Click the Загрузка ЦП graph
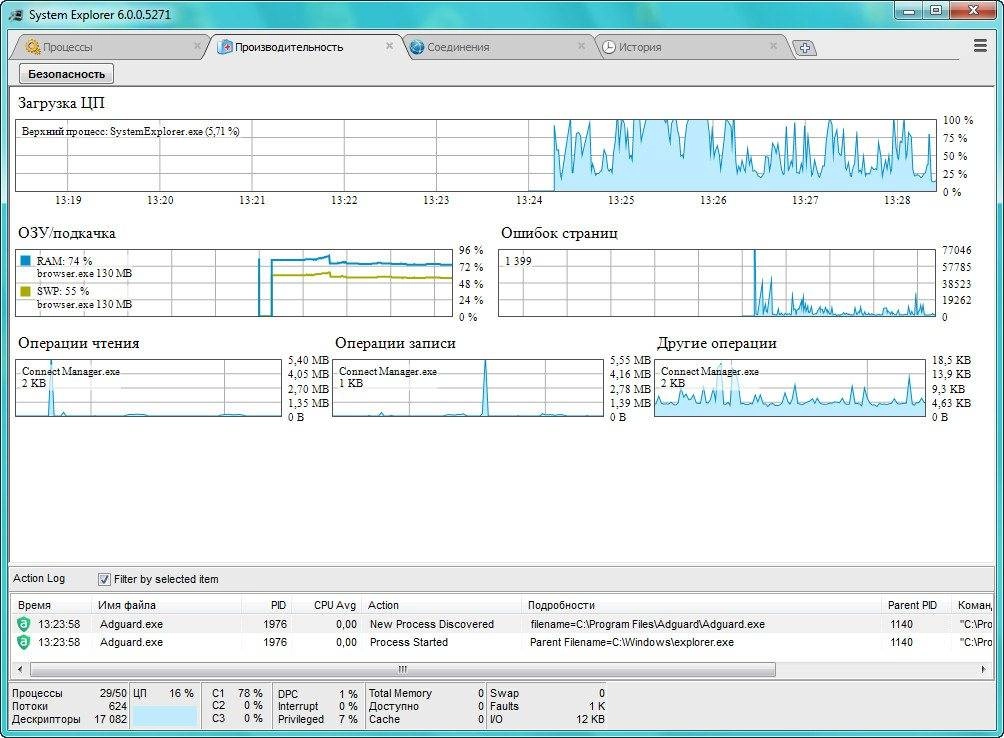 [476, 156]
